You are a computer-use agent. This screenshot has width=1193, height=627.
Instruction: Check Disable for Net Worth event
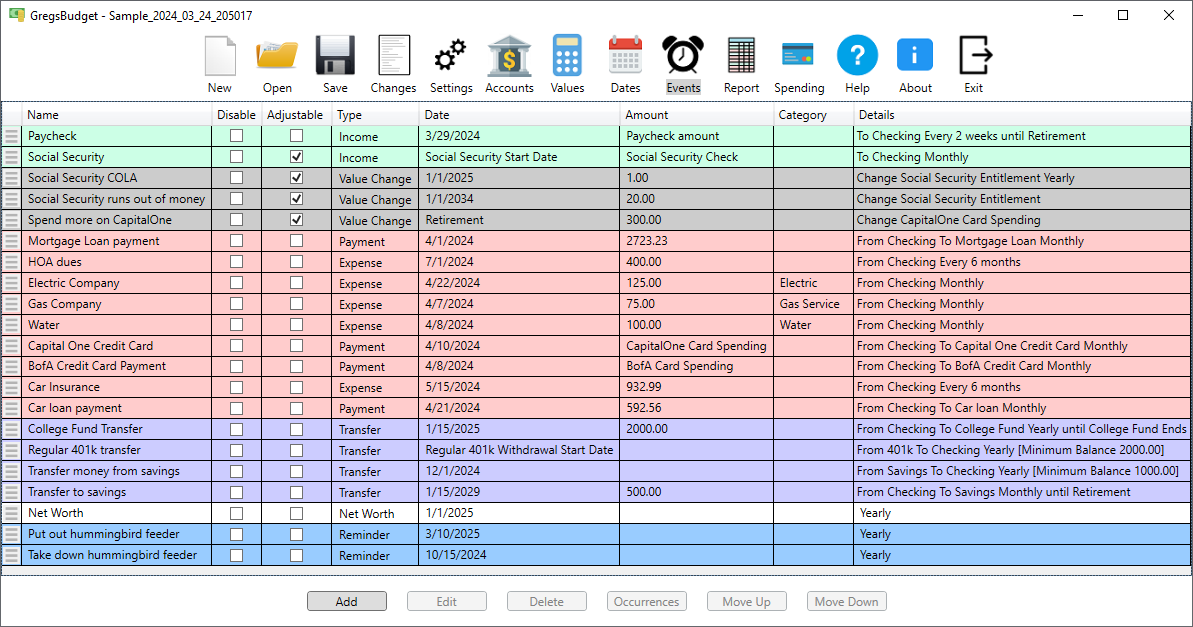tap(237, 514)
